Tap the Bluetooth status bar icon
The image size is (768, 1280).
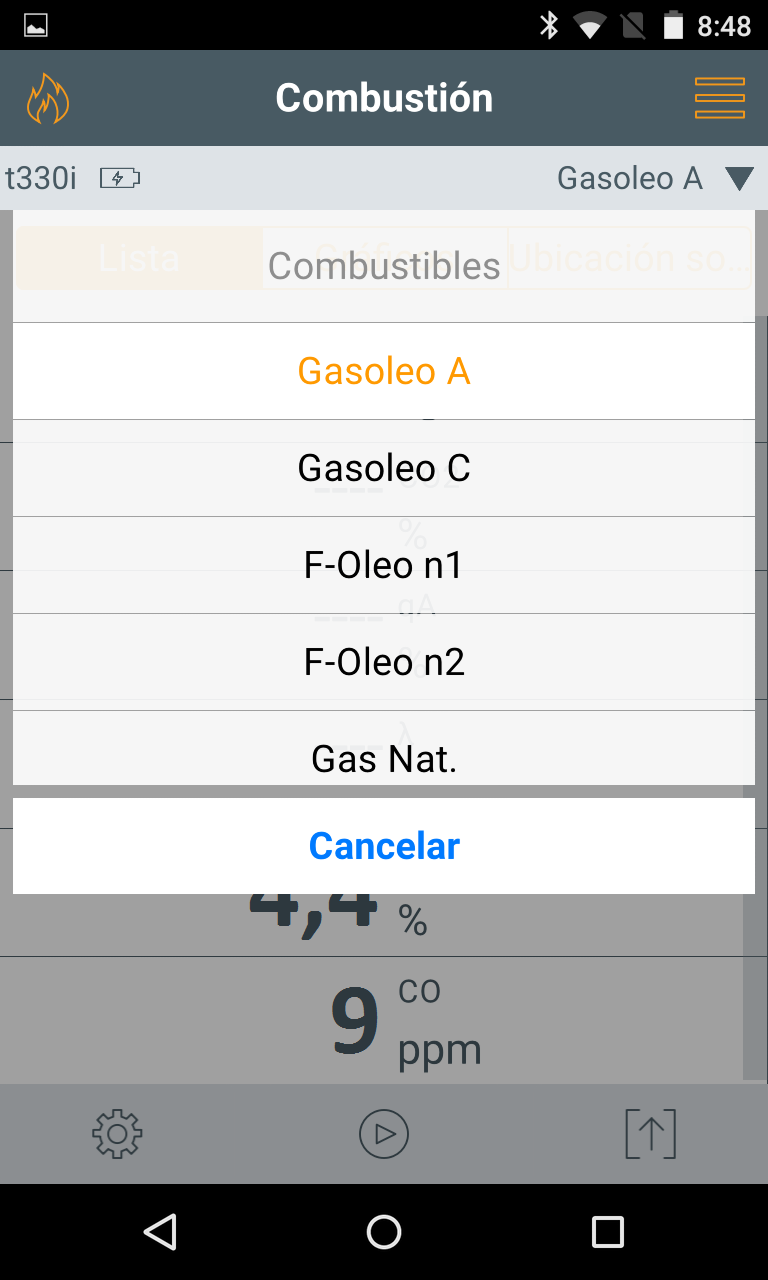pos(549,25)
